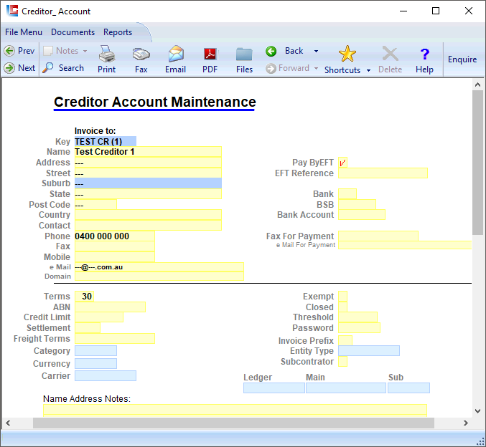
Task: Open Help question mark icon
Action: tap(424, 54)
